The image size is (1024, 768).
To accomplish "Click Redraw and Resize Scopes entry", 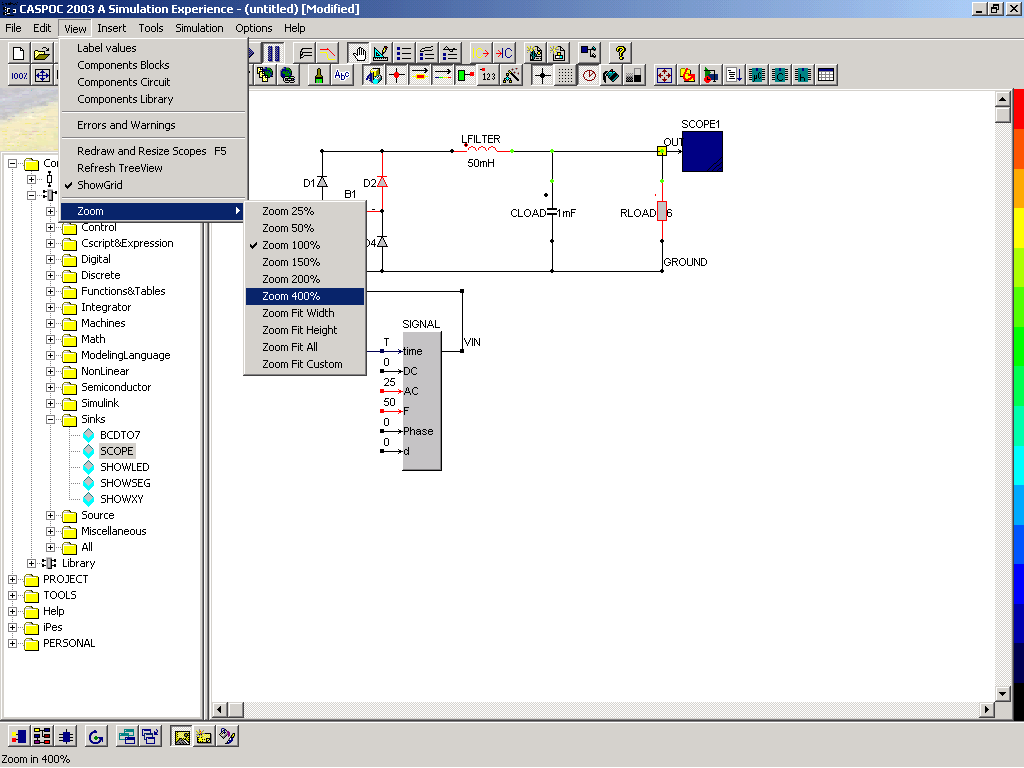I will pyautogui.click(x=152, y=152).
